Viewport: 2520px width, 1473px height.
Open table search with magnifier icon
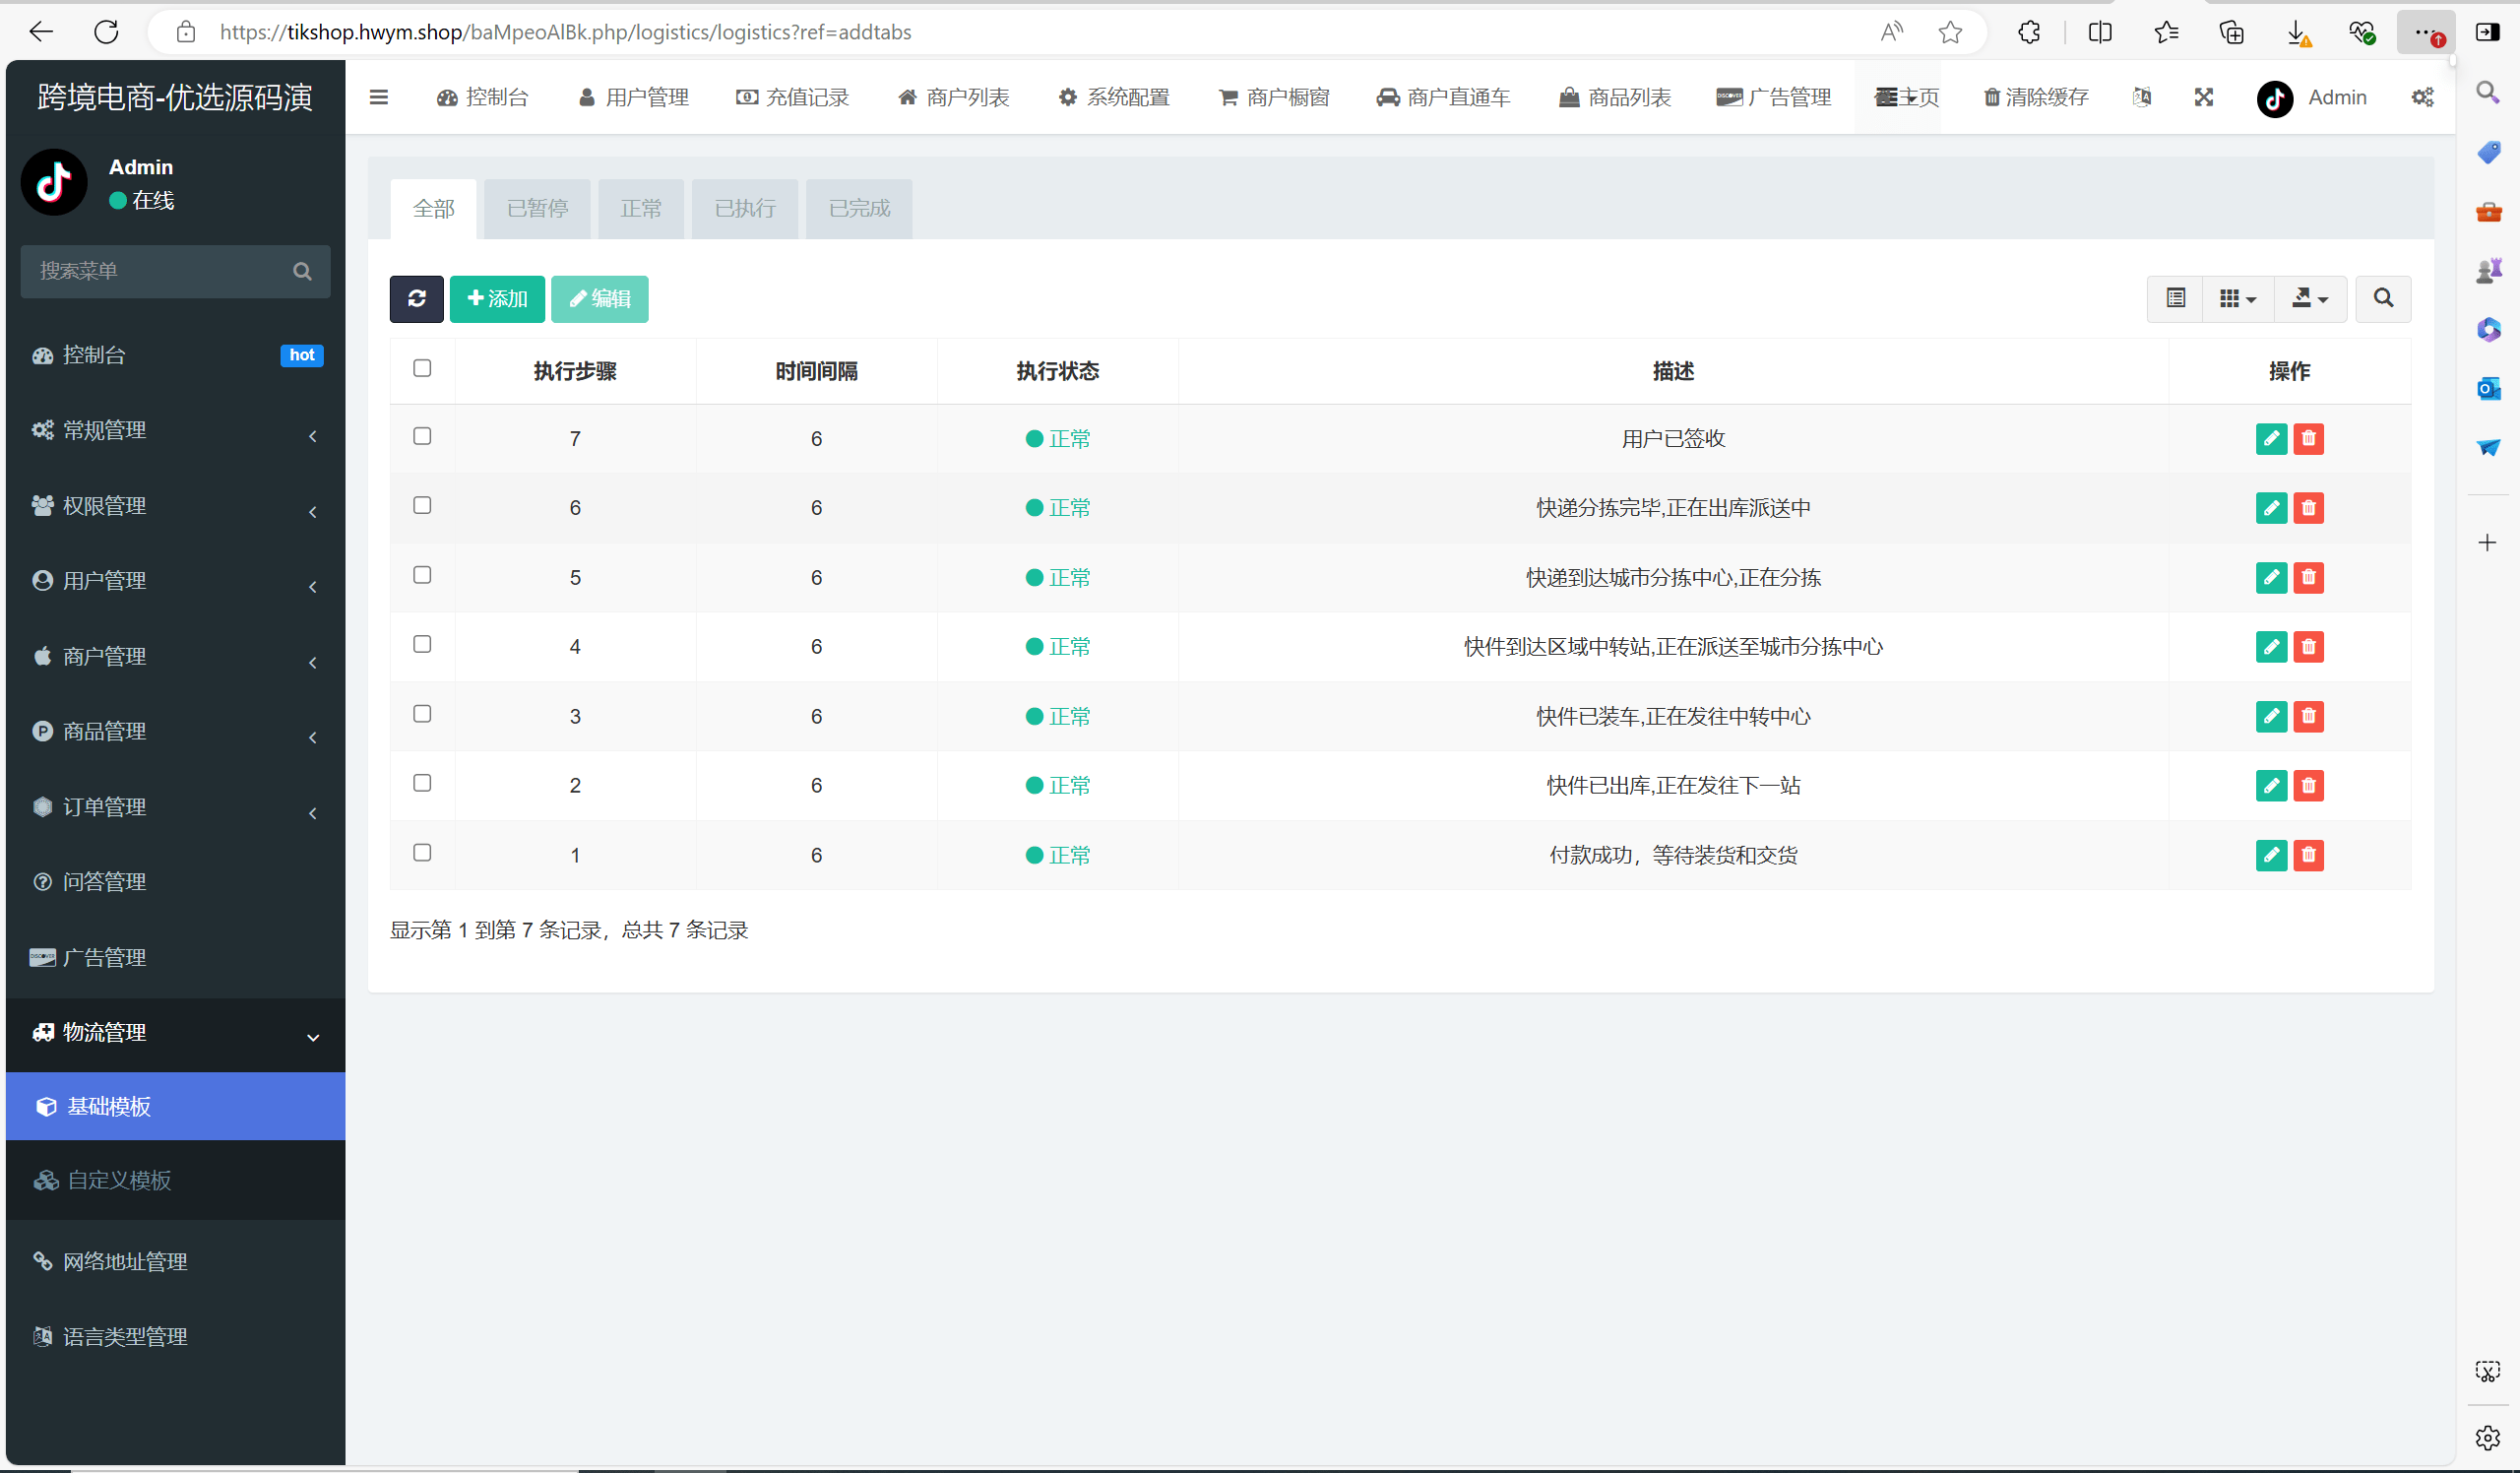click(2383, 298)
